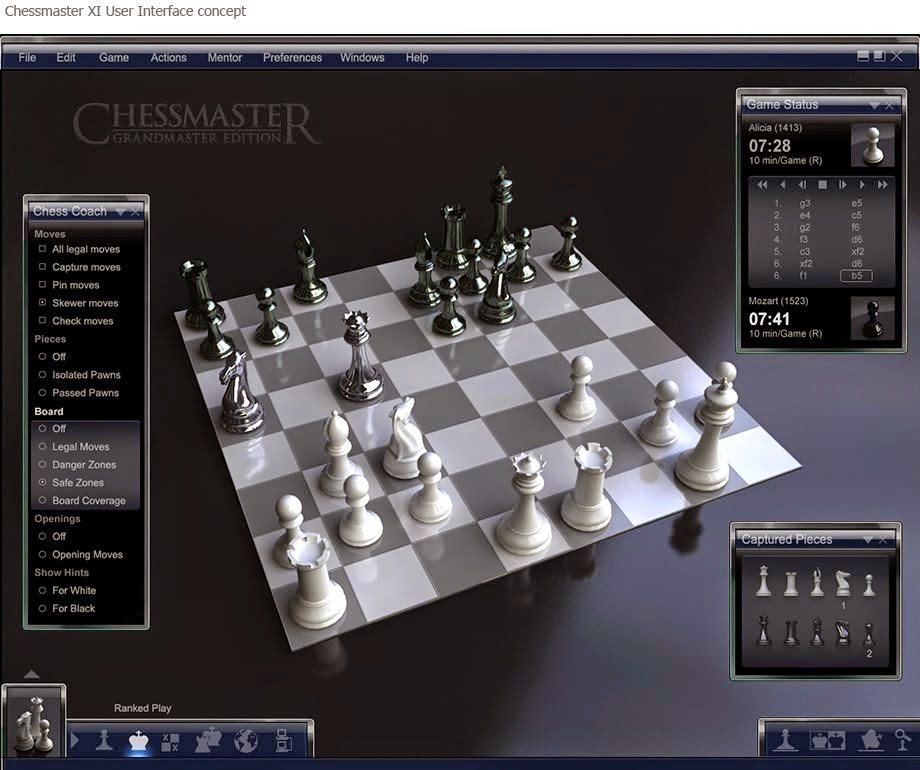Stop playback with the square stop button
Viewport: 920px width, 770px height.
[823, 185]
